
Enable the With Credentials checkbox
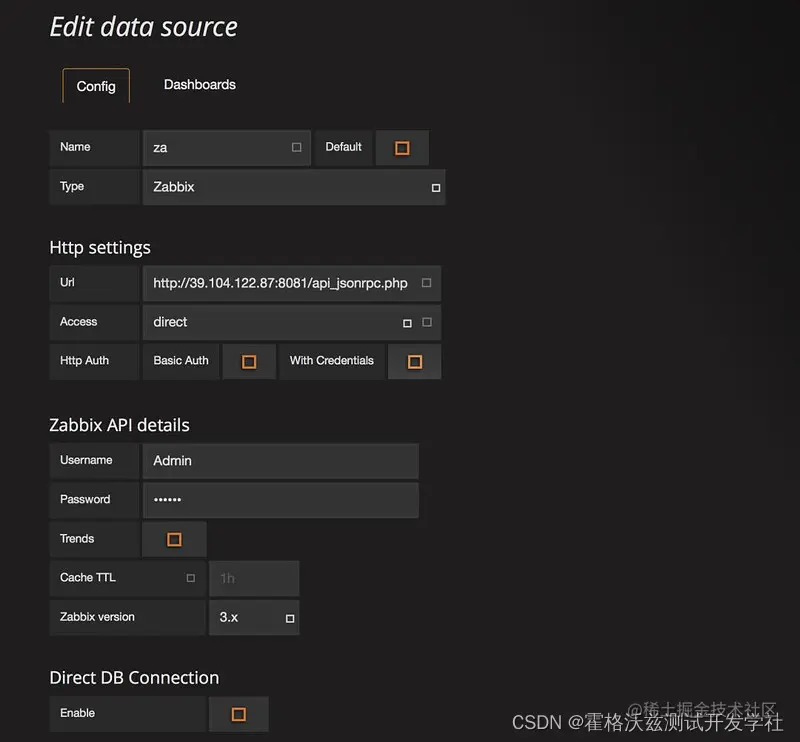tap(415, 362)
